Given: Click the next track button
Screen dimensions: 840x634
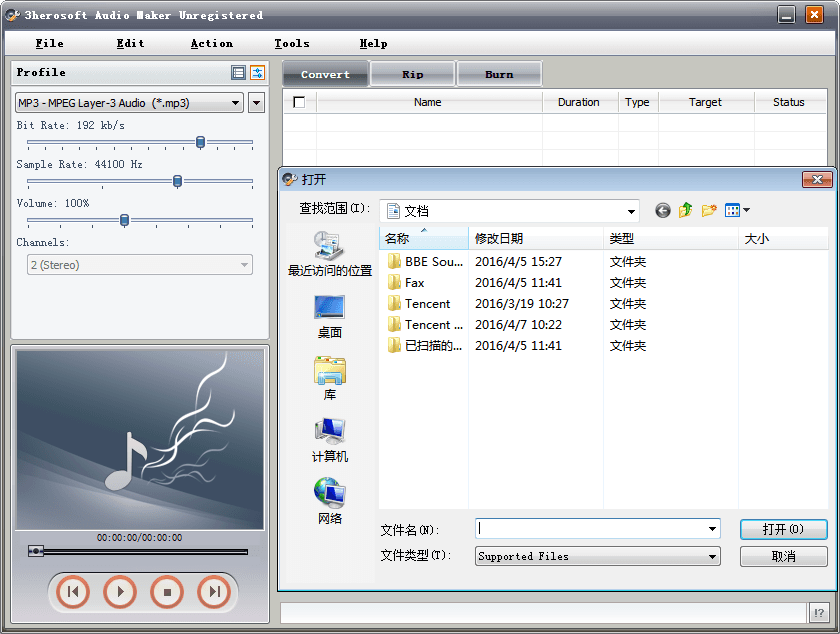Looking at the screenshot, I should pos(214,592).
